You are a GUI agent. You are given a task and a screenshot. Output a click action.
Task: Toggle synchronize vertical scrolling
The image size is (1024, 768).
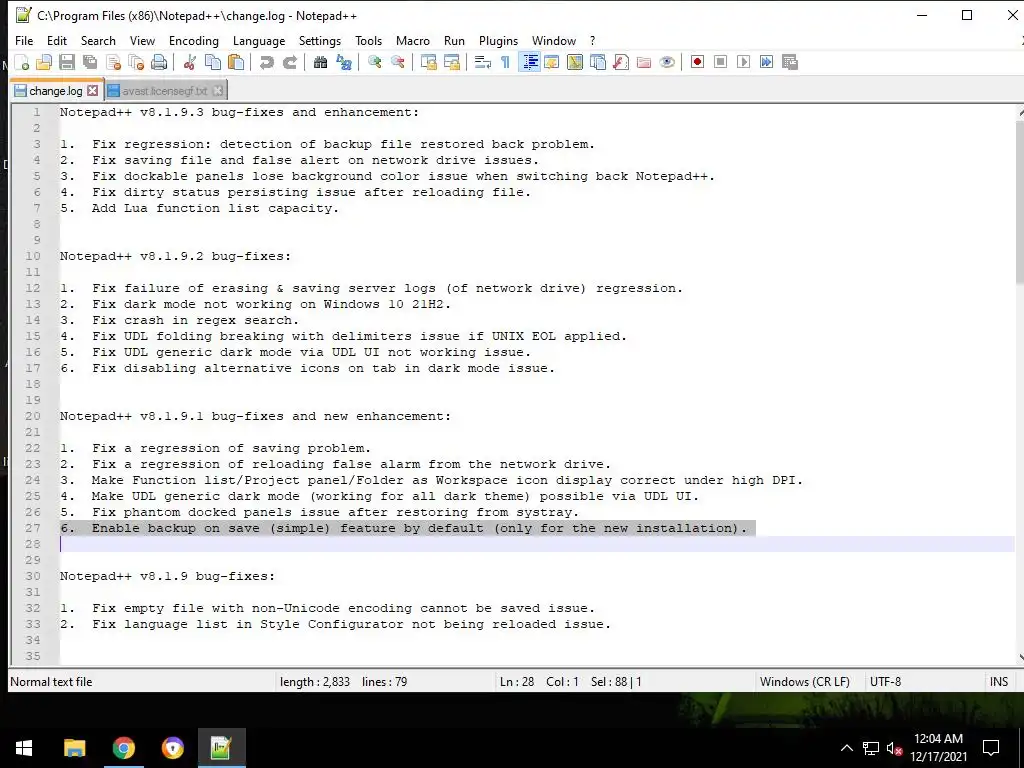[x=428, y=62]
